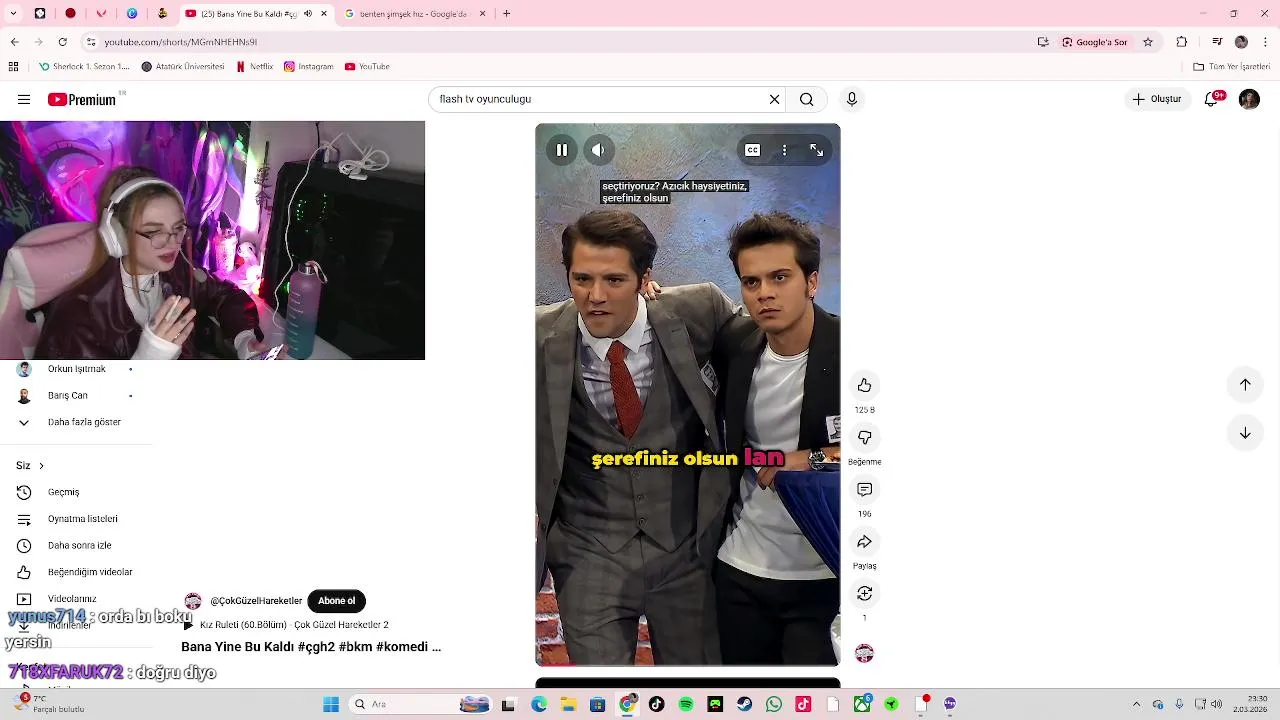This screenshot has height=720, width=1280.
Task: Dislike the Short (Beğenme)
Action: (x=864, y=438)
